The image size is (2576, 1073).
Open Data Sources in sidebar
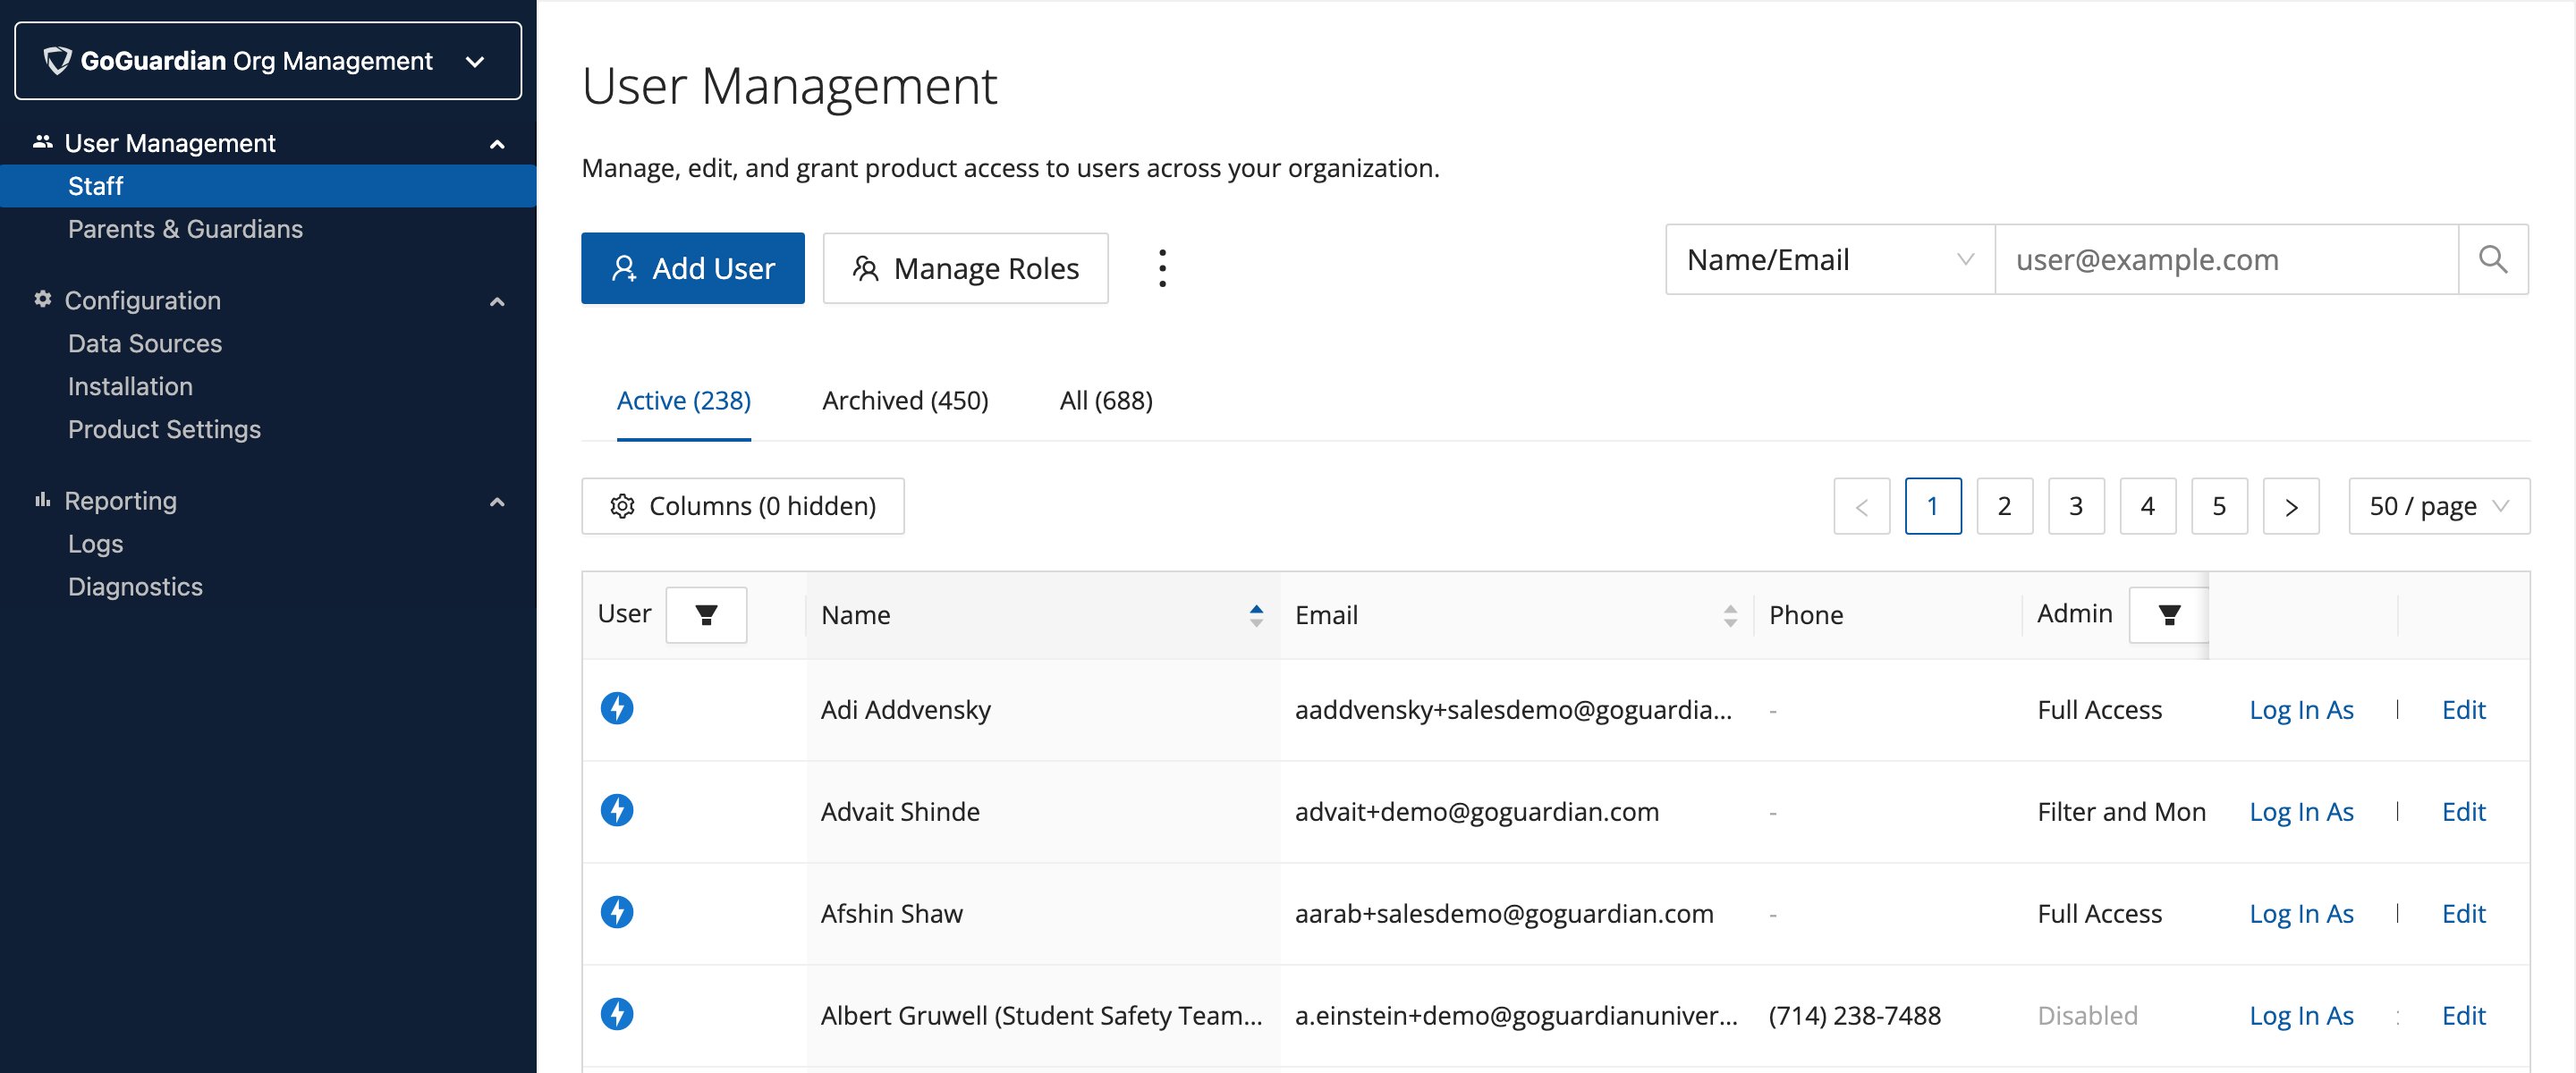pos(145,343)
